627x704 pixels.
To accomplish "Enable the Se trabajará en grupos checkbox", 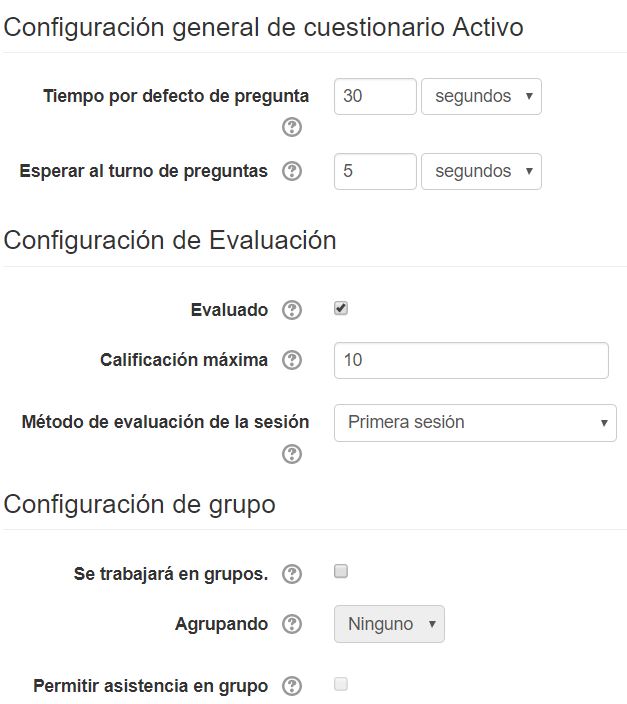I will (x=341, y=572).
